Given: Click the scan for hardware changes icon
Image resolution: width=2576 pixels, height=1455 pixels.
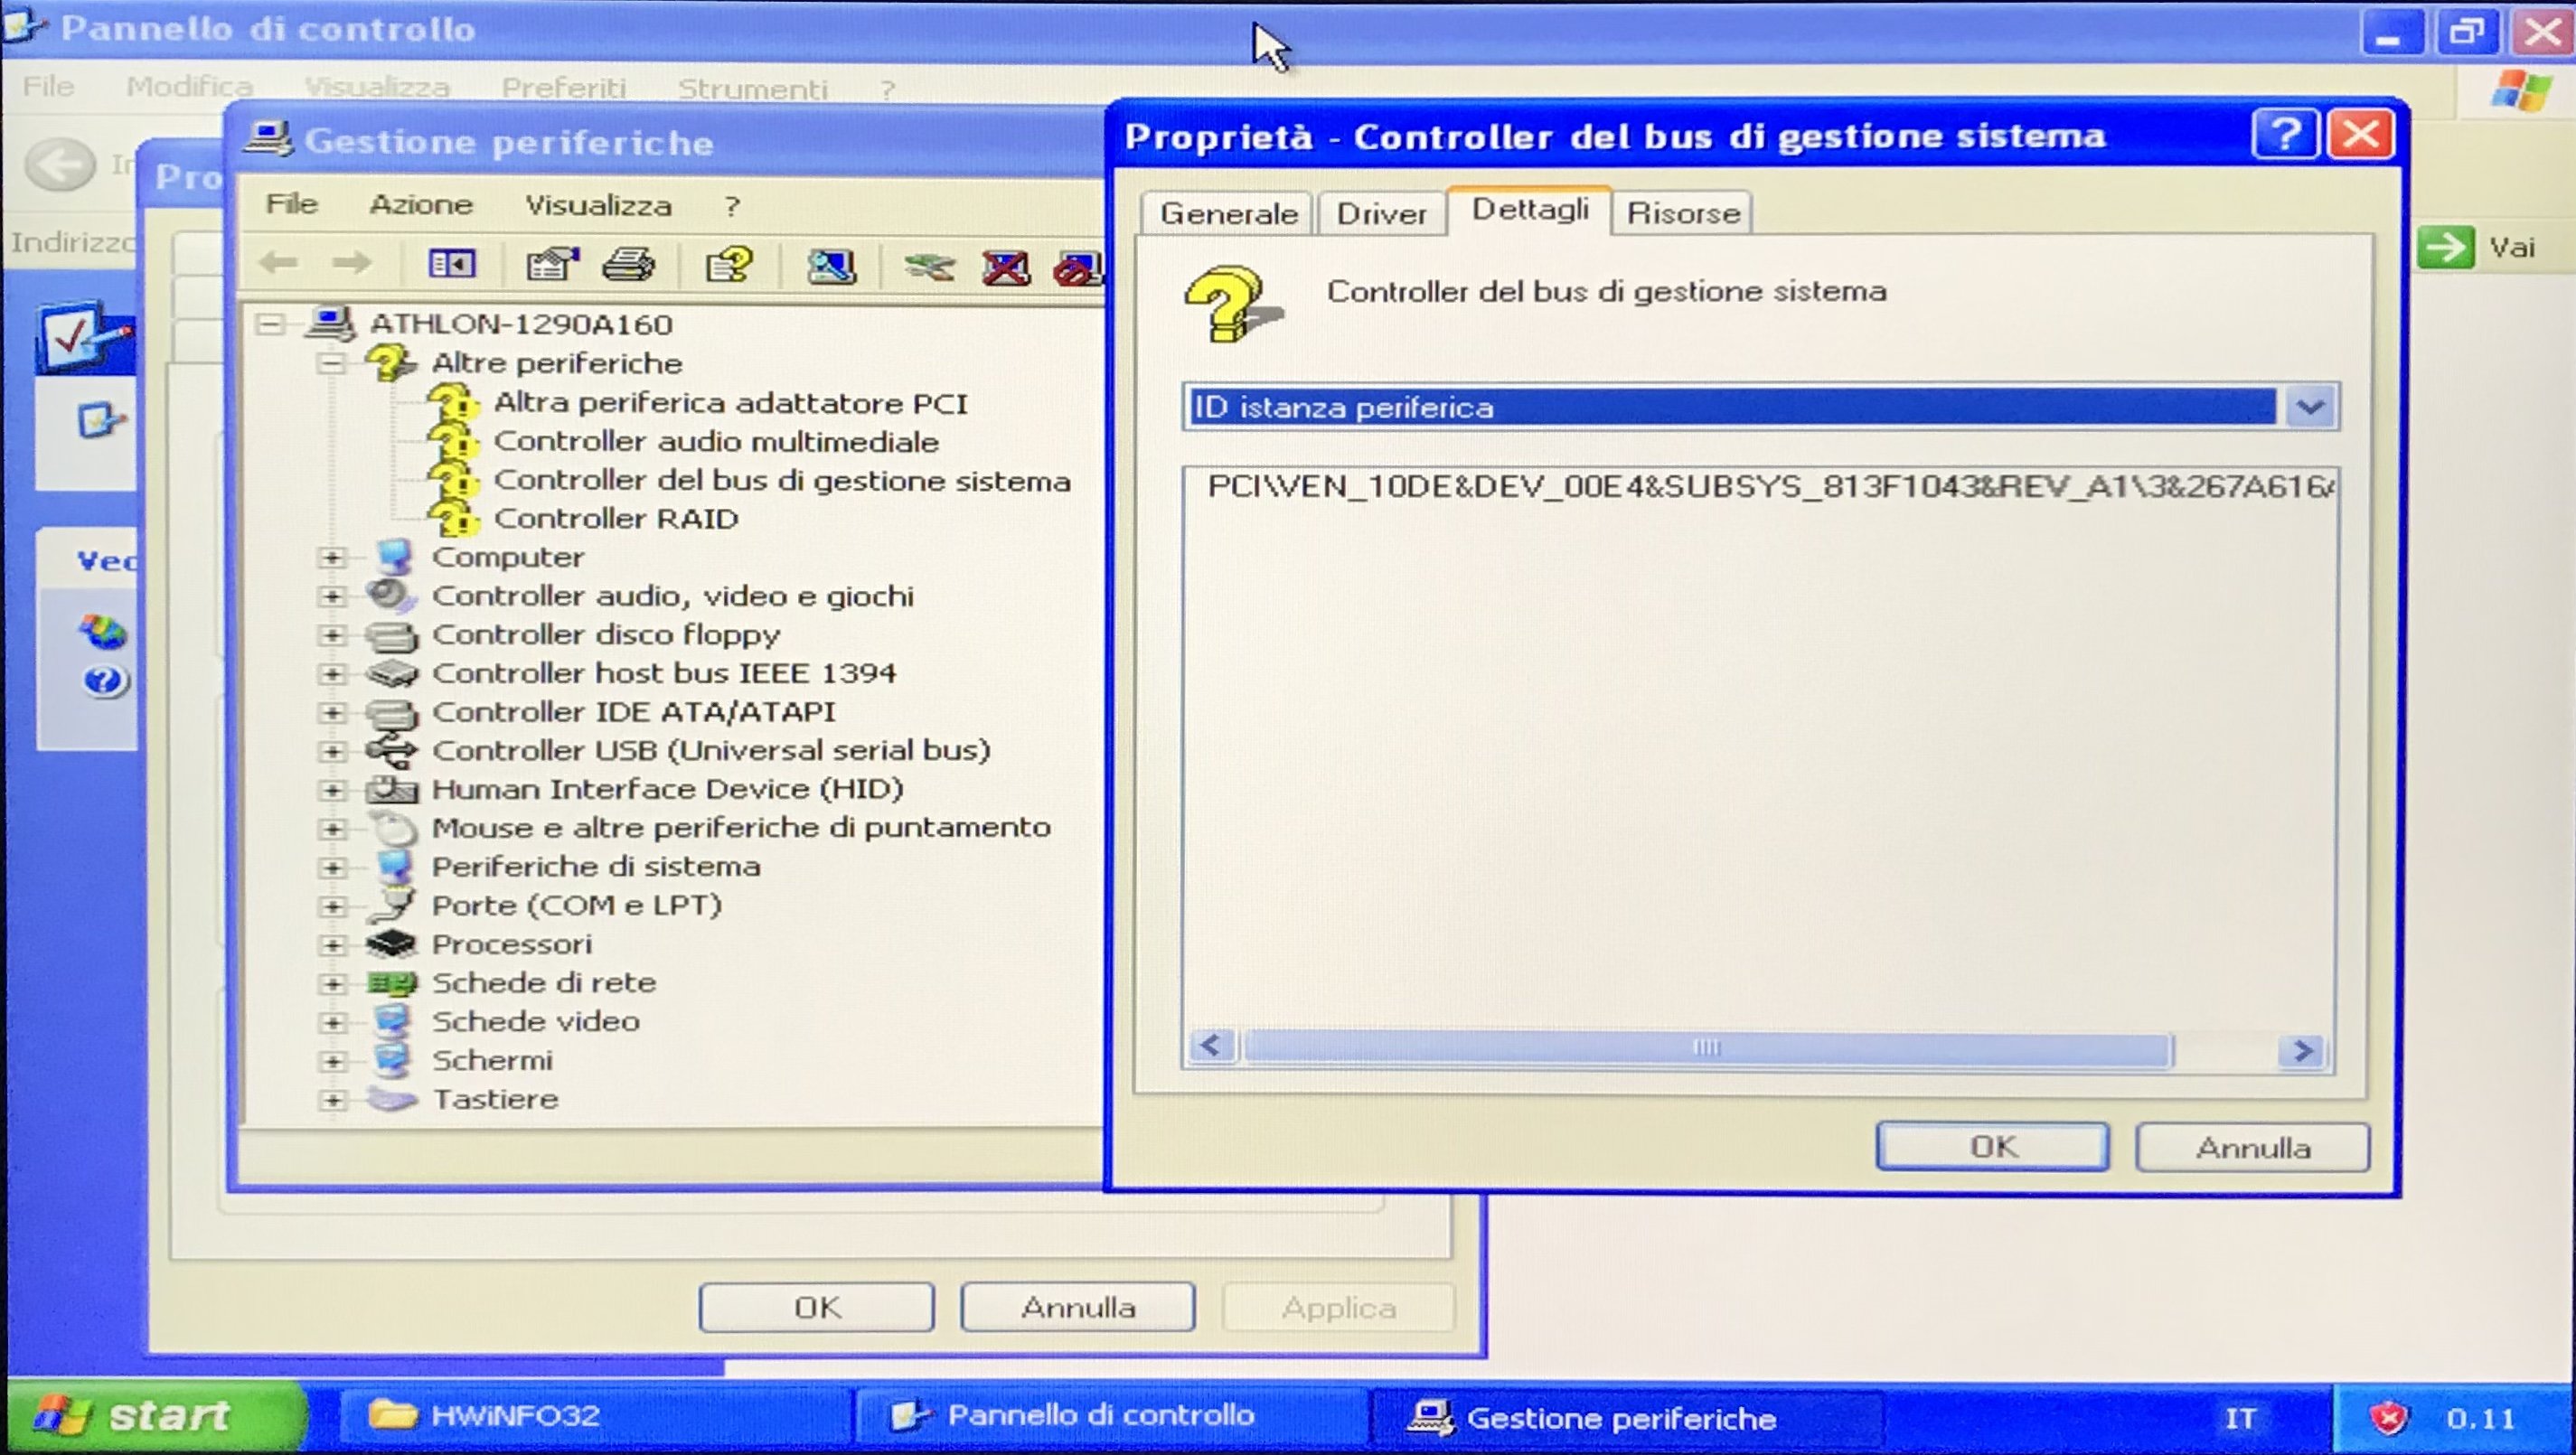Looking at the screenshot, I should [831, 266].
